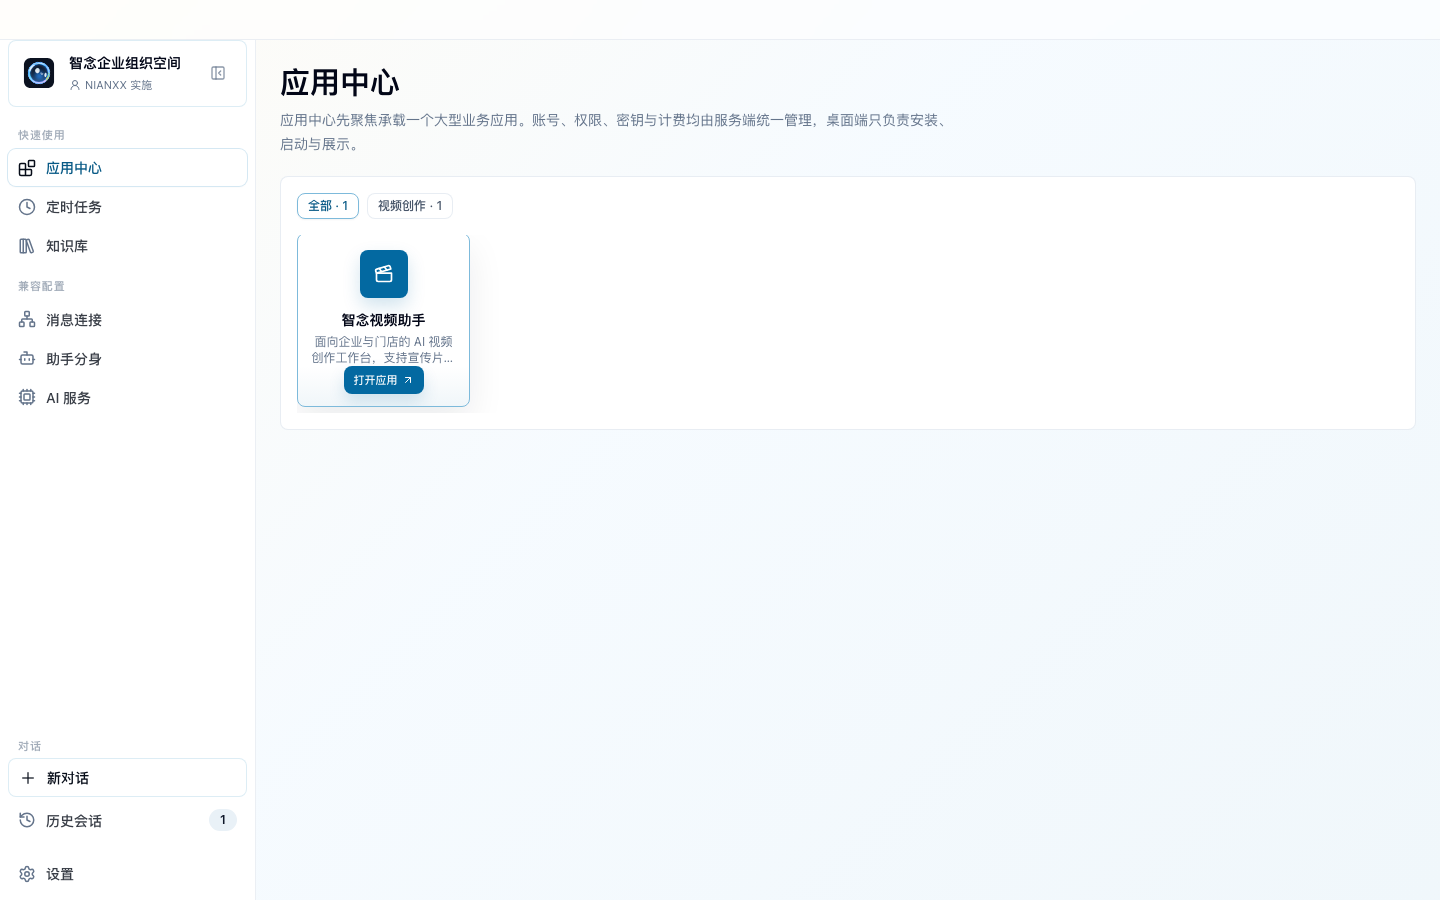Click the 智念视频助手 card title
This screenshot has height=900, width=1440.
click(x=384, y=320)
